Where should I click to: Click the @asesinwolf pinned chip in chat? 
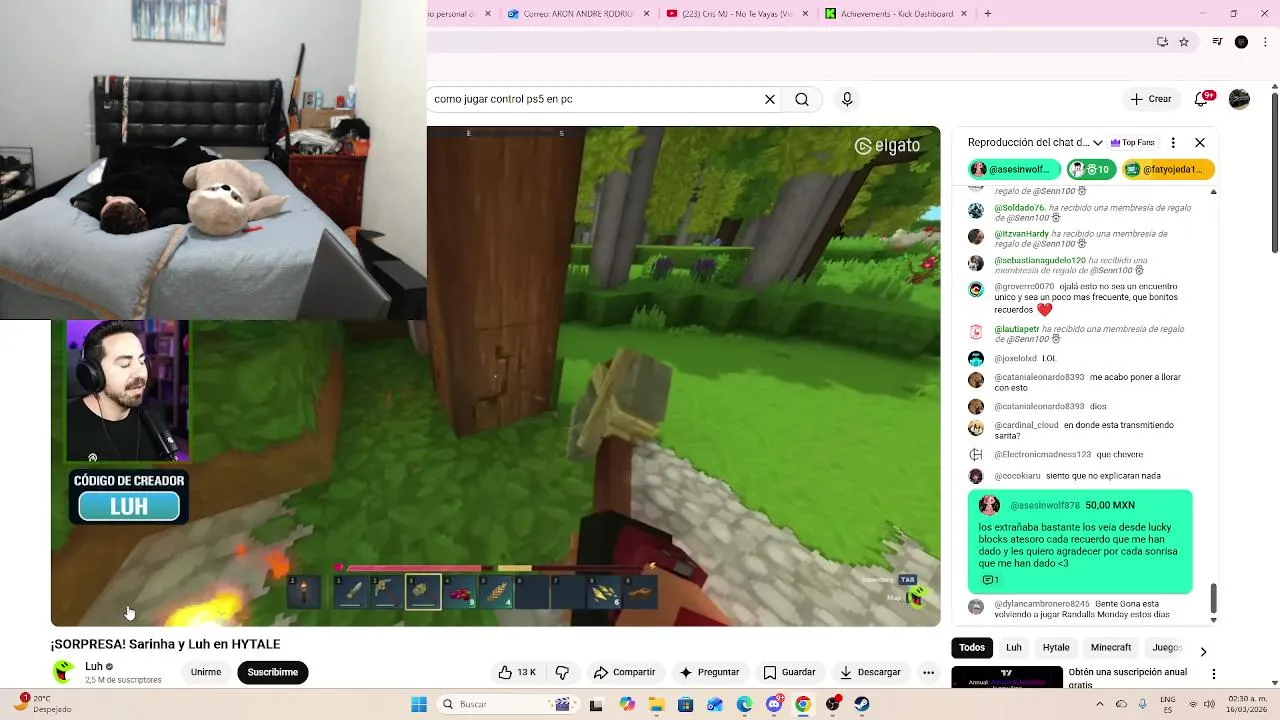[1014, 169]
